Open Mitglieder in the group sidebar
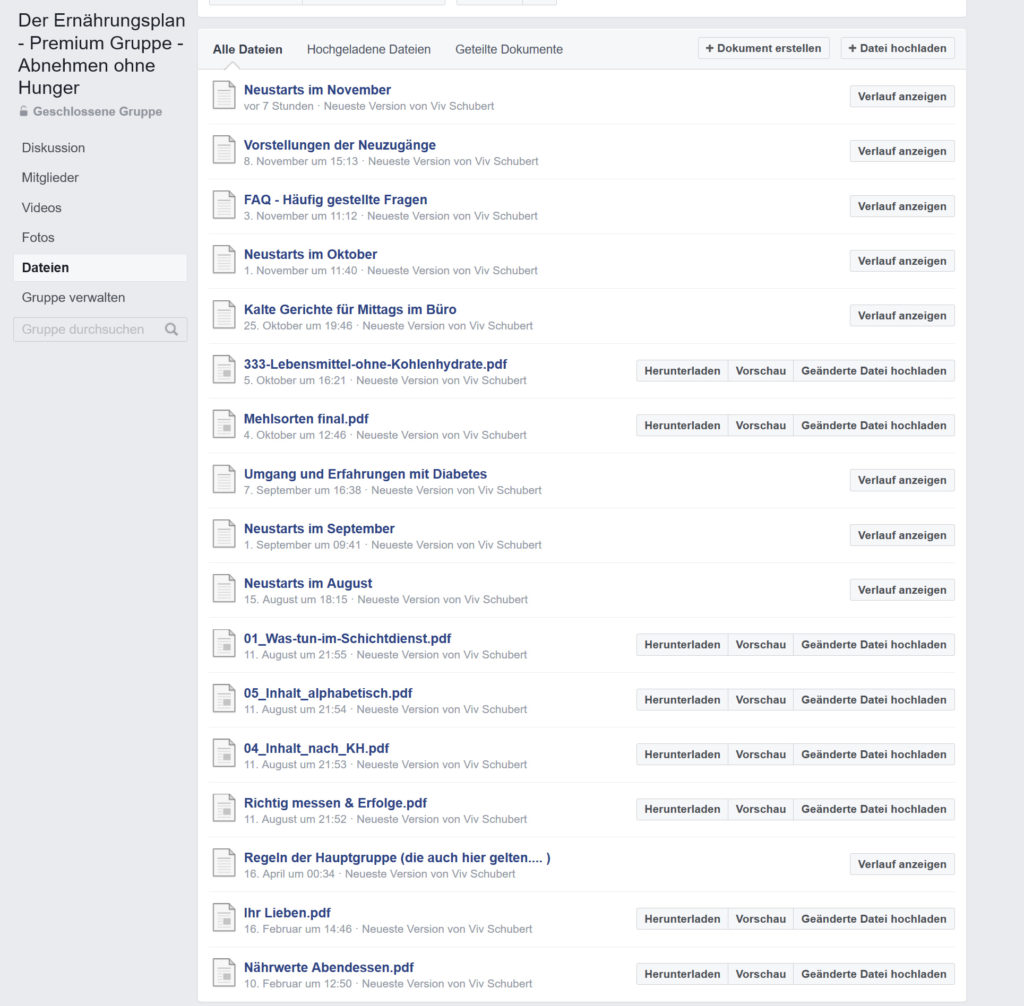Screen dimensions: 1024x1006 [x=50, y=178]
